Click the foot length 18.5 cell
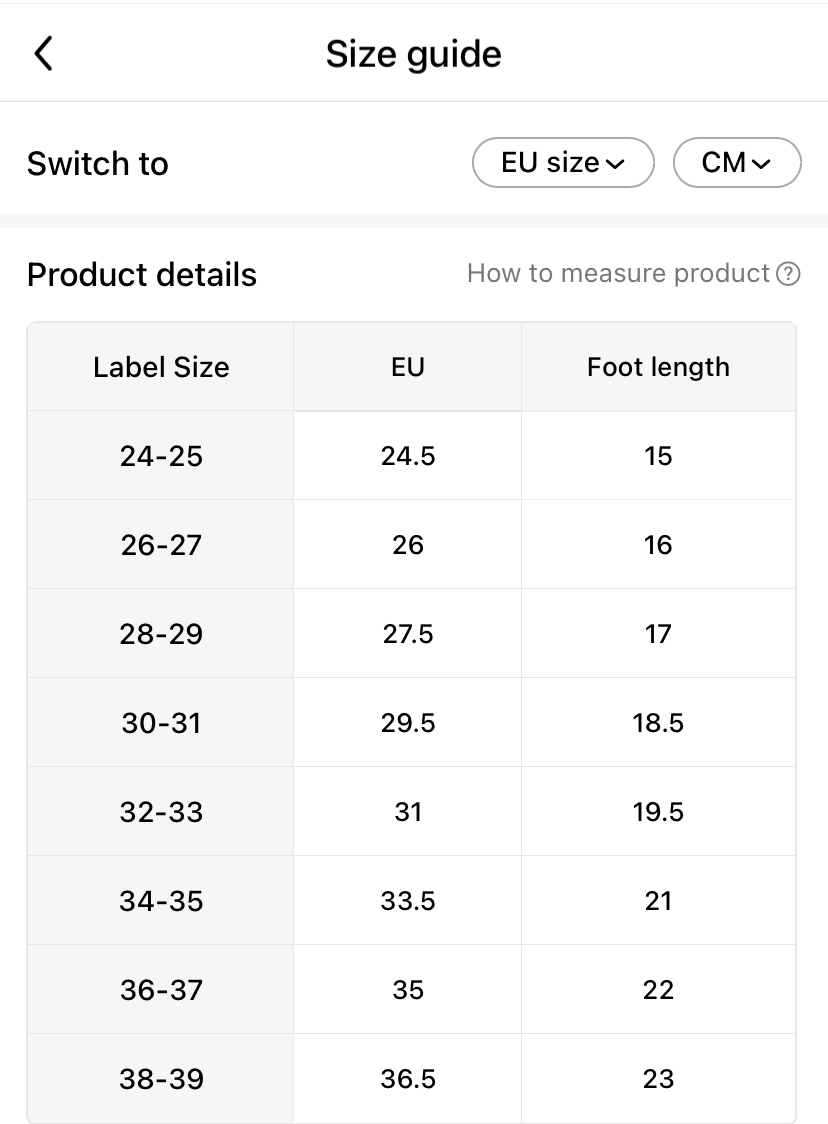The height and width of the screenshot is (1124, 828). [x=658, y=723]
